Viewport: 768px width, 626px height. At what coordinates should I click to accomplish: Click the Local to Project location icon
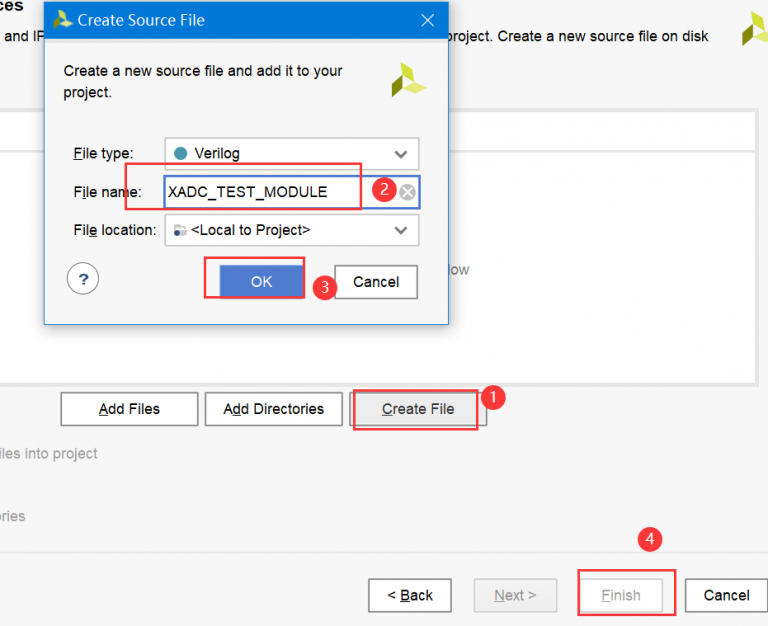[179, 230]
